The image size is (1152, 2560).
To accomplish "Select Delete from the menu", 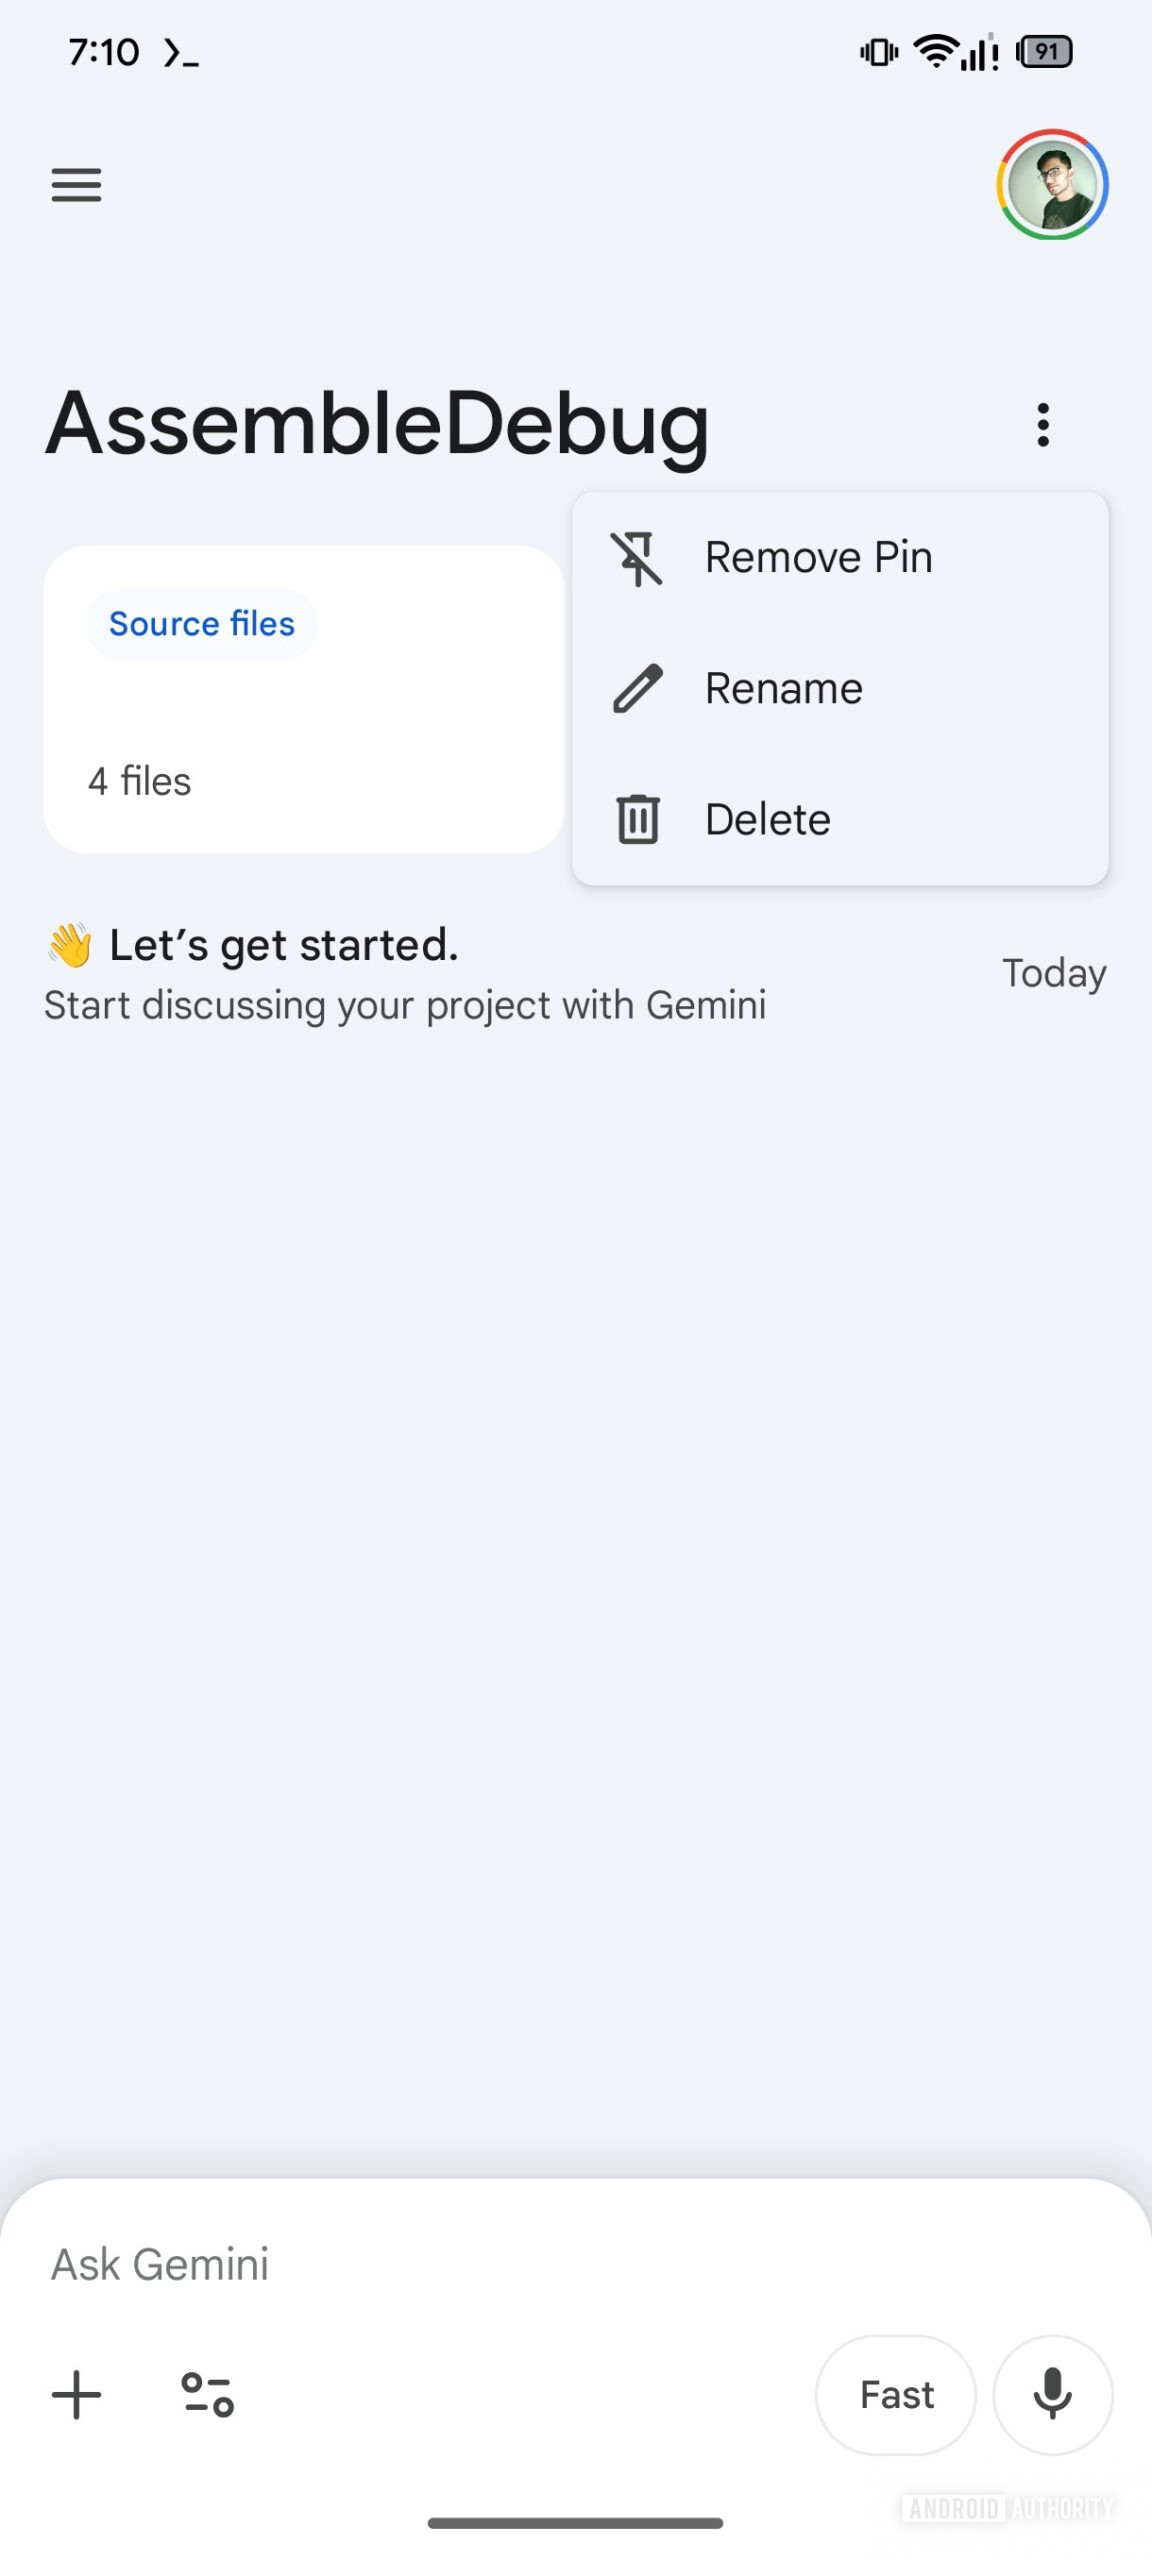I will pos(767,820).
